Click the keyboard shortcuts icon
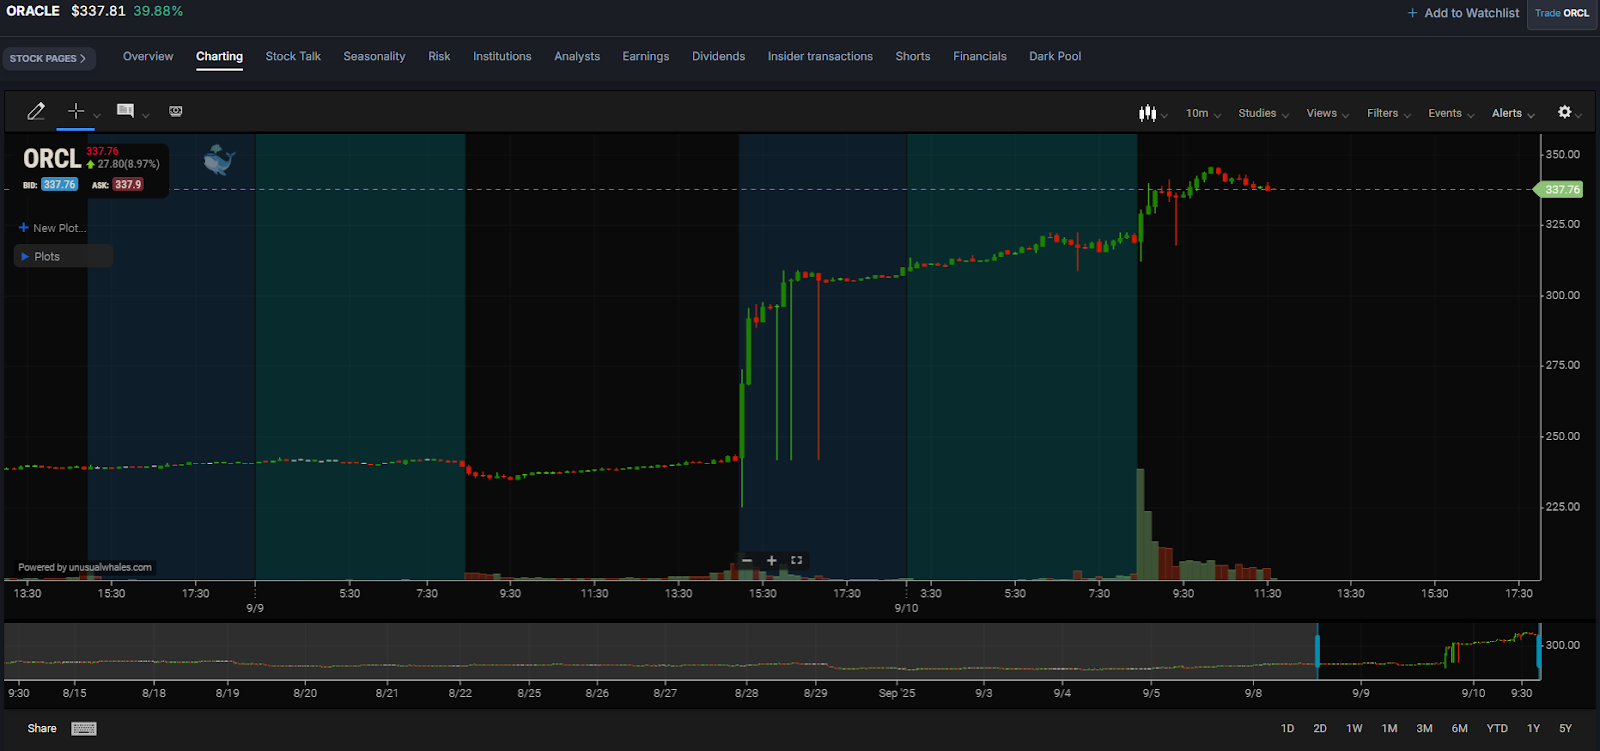The width and height of the screenshot is (1600, 751). [x=84, y=729]
